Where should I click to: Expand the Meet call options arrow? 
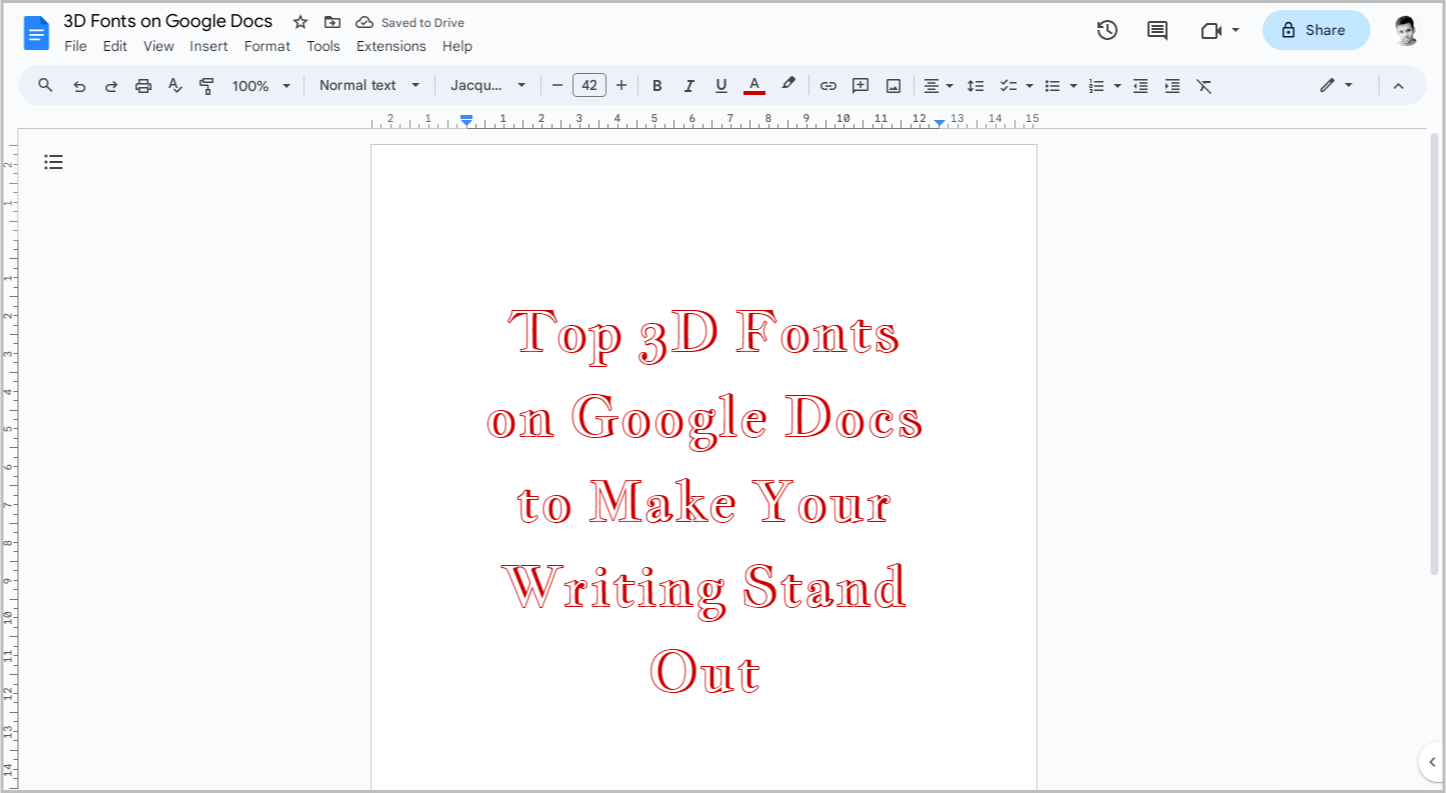pos(1236,30)
